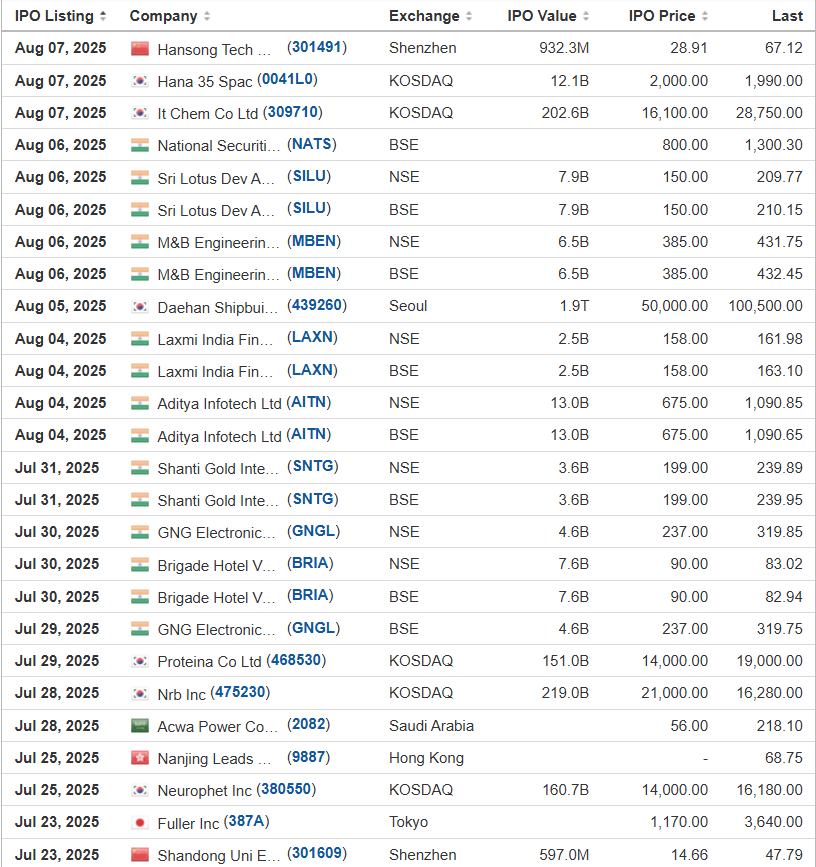The height and width of the screenshot is (867, 816).
Task: Click the Korea flag beside It Chem Co Ltd
Action: pyautogui.click(x=140, y=113)
